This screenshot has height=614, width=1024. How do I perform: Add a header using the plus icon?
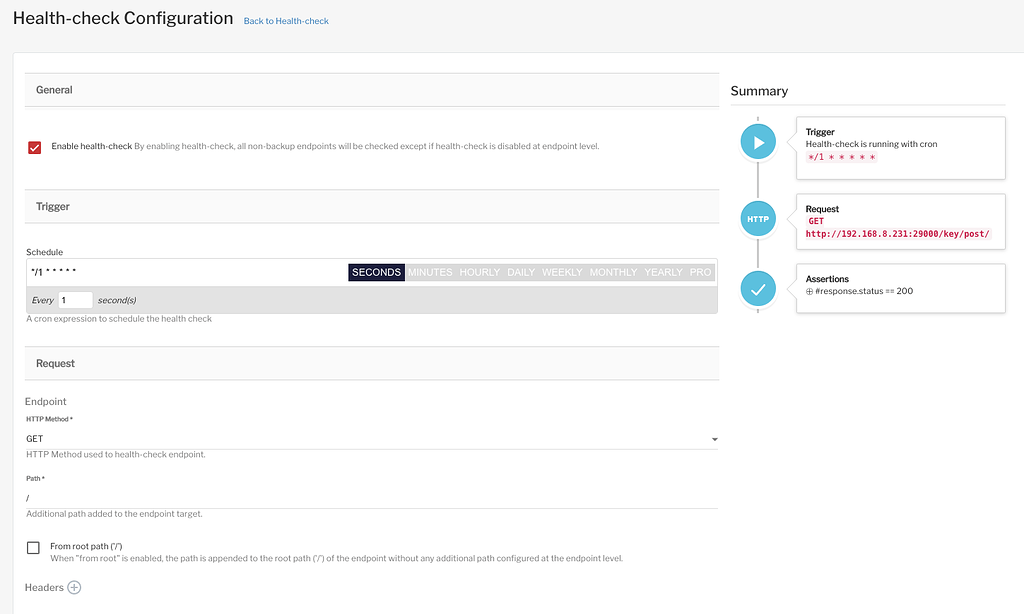(x=73, y=587)
